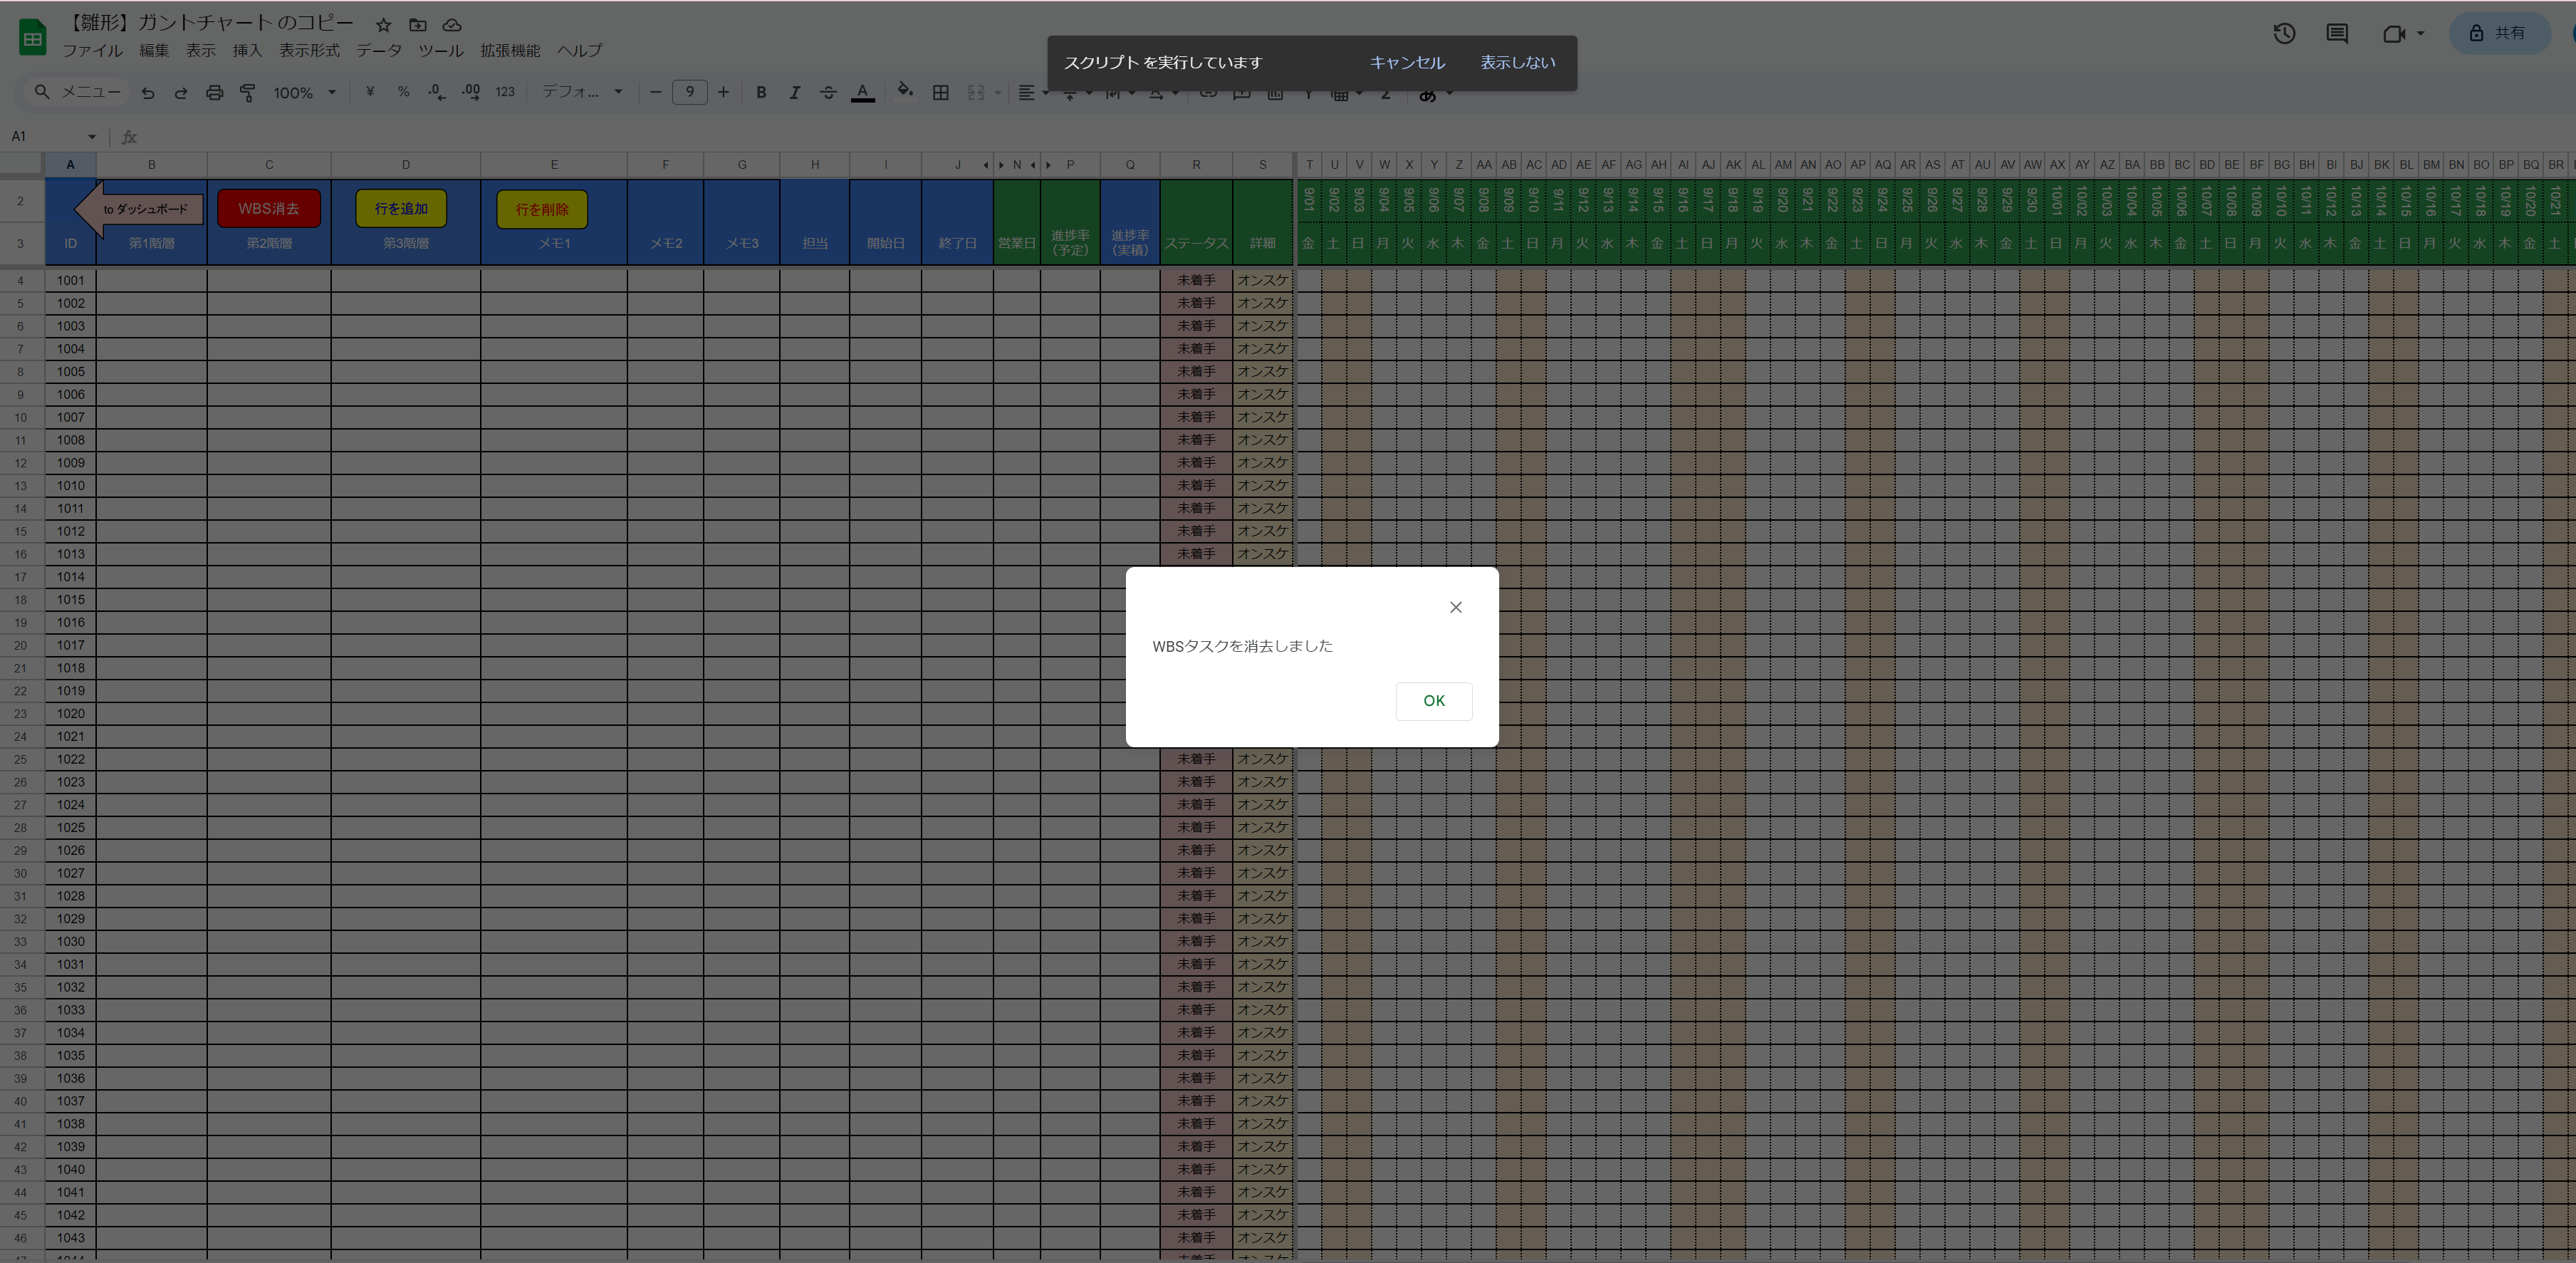
Task: Expand the zoom level 100% dropdown
Action: click(x=305, y=92)
